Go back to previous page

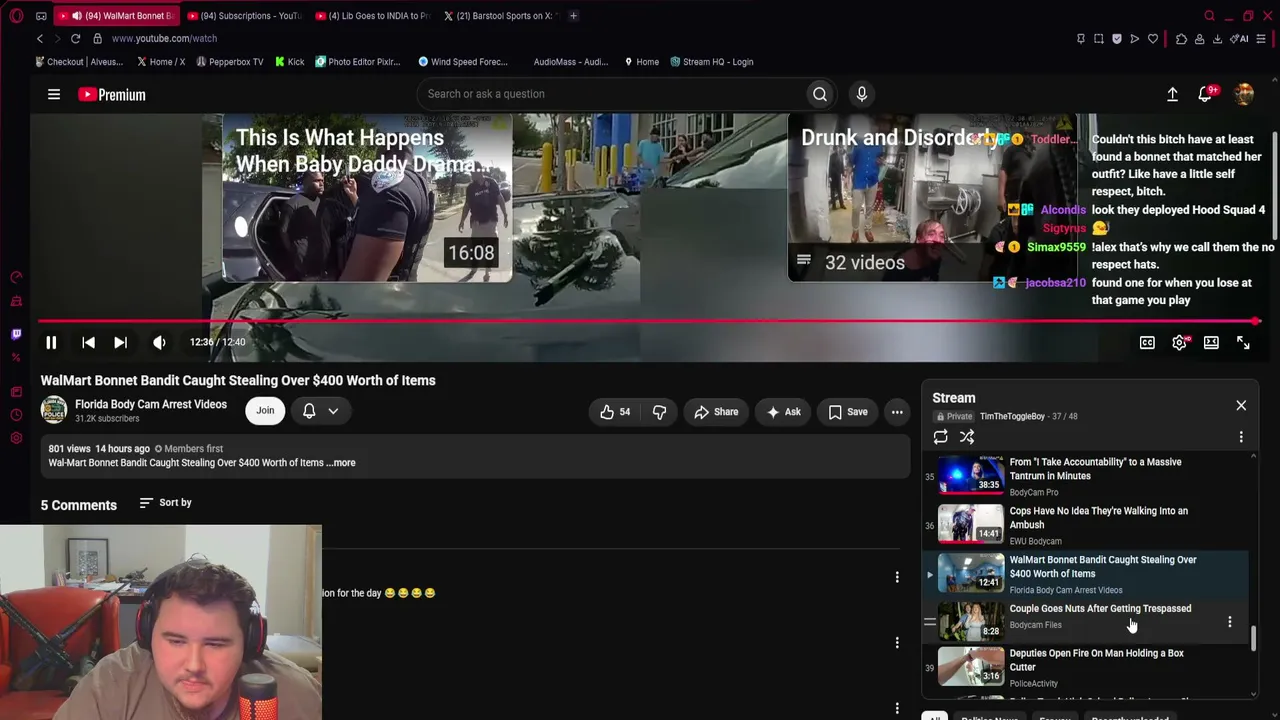click(40, 38)
